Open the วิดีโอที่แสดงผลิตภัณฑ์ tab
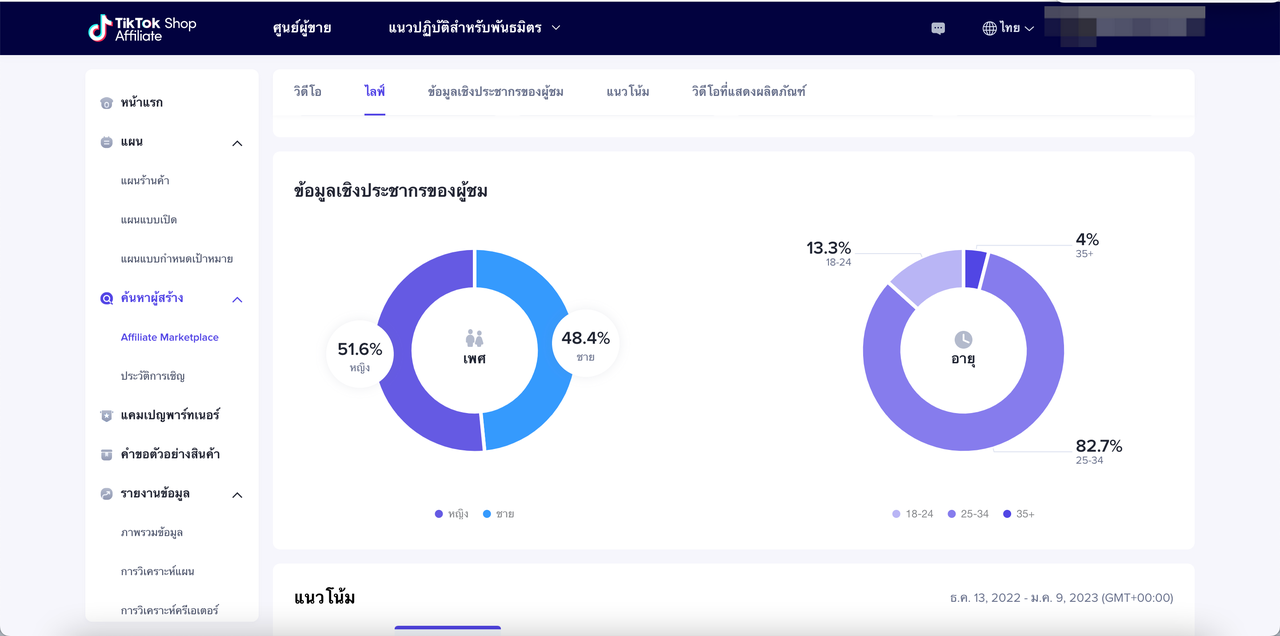This screenshot has height=636, width=1280. pos(748,92)
